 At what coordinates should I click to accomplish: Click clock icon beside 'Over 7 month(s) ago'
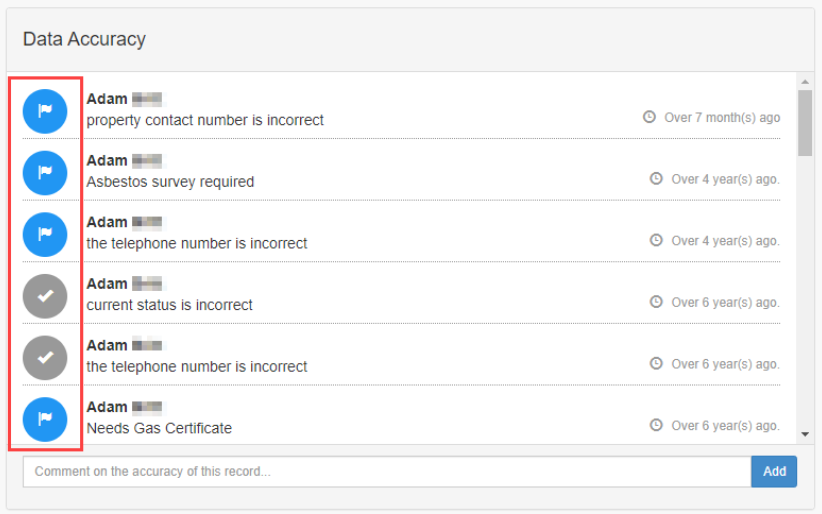649,117
